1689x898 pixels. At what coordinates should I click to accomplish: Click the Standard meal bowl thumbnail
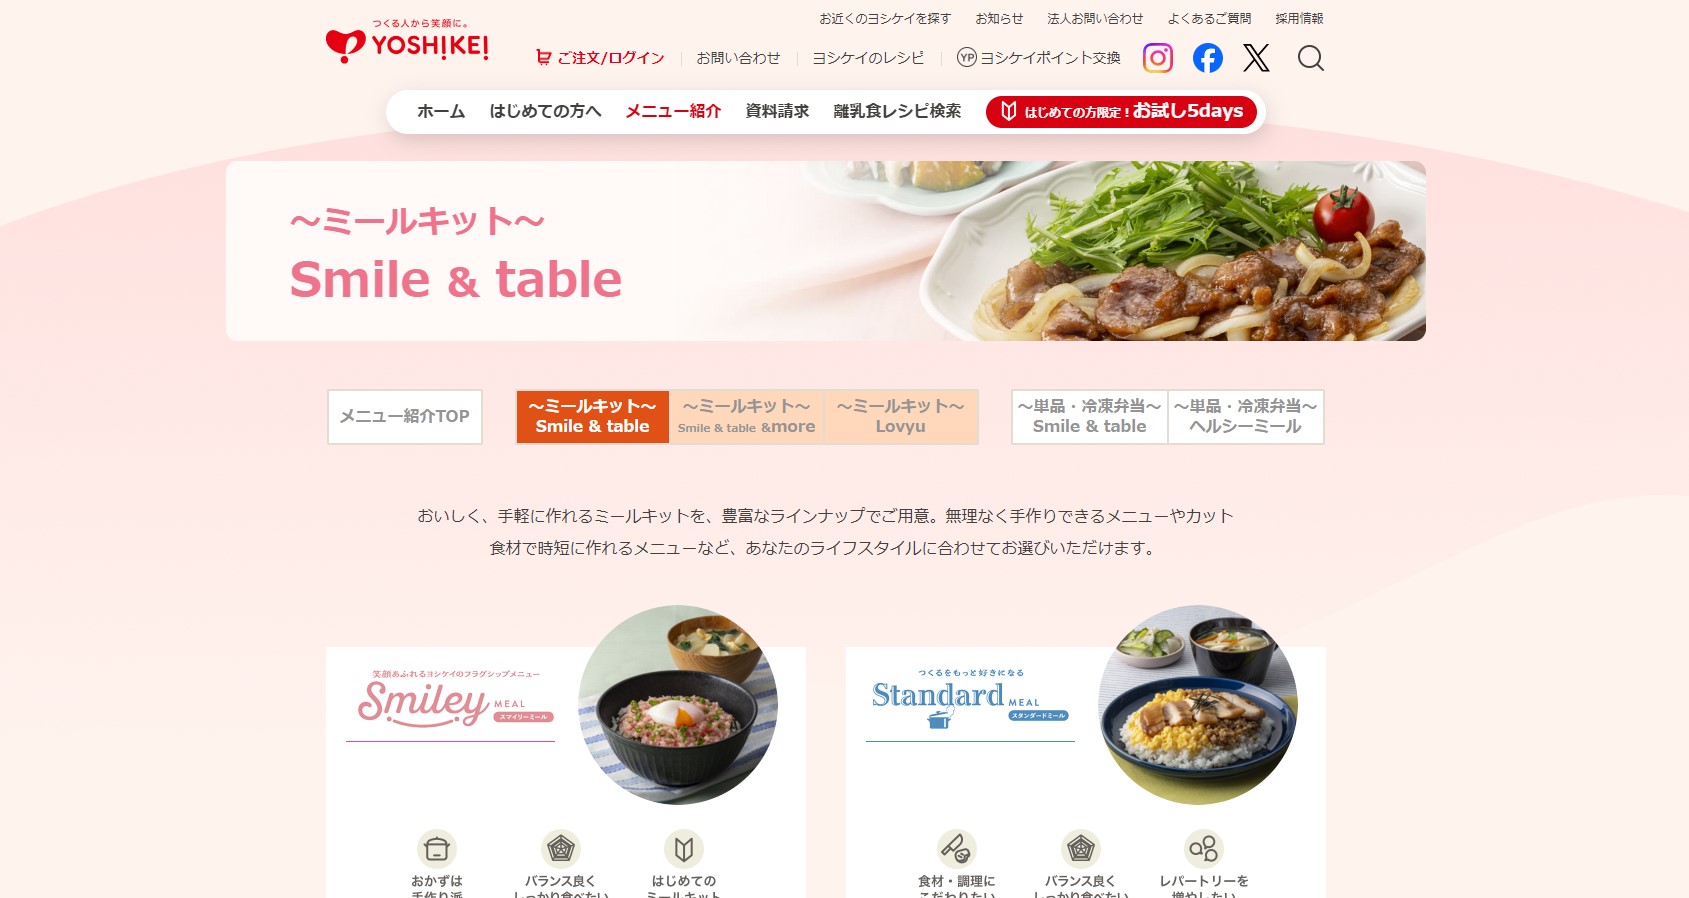pyautogui.click(x=1198, y=705)
